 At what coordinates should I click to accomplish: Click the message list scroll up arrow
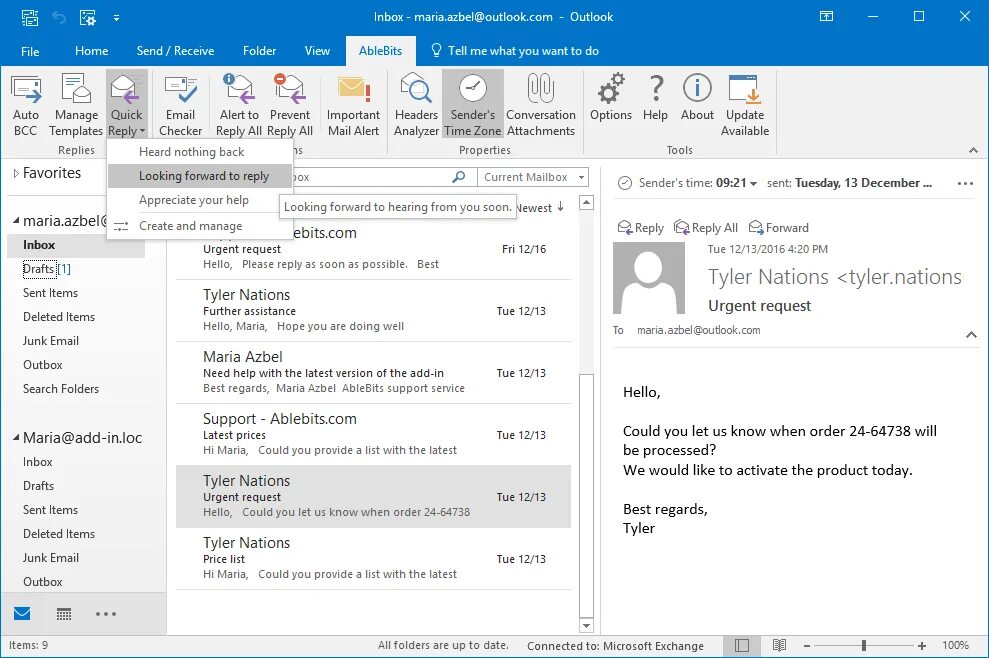tap(586, 203)
